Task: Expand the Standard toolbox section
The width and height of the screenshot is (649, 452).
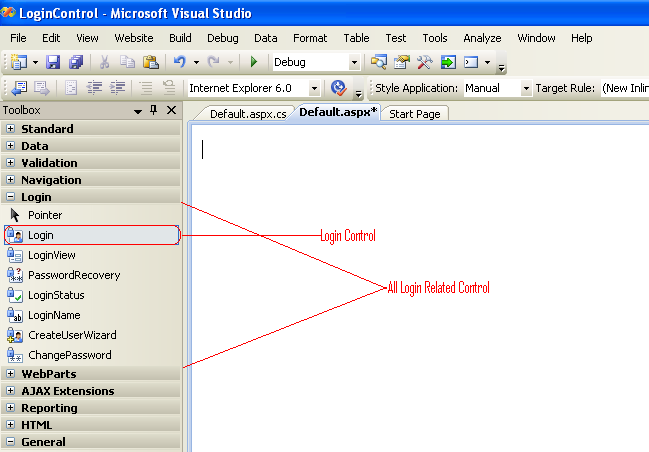Action: pos(11,129)
